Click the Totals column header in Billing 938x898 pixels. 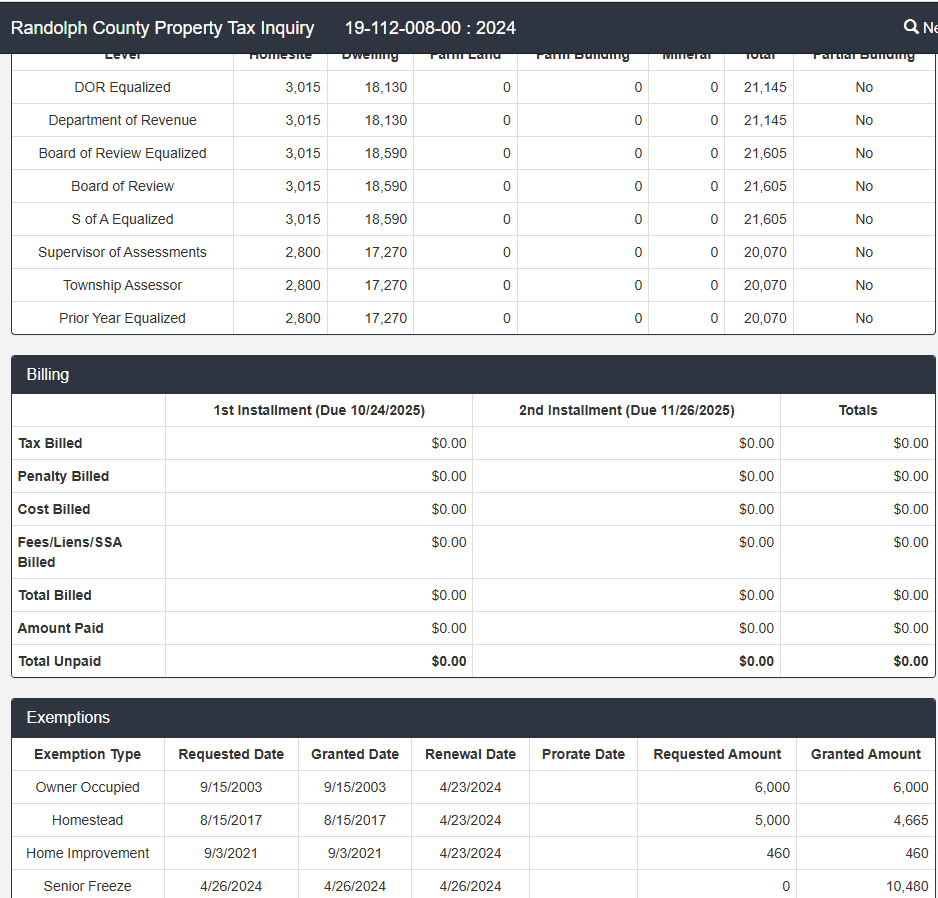click(x=857, y=410)
